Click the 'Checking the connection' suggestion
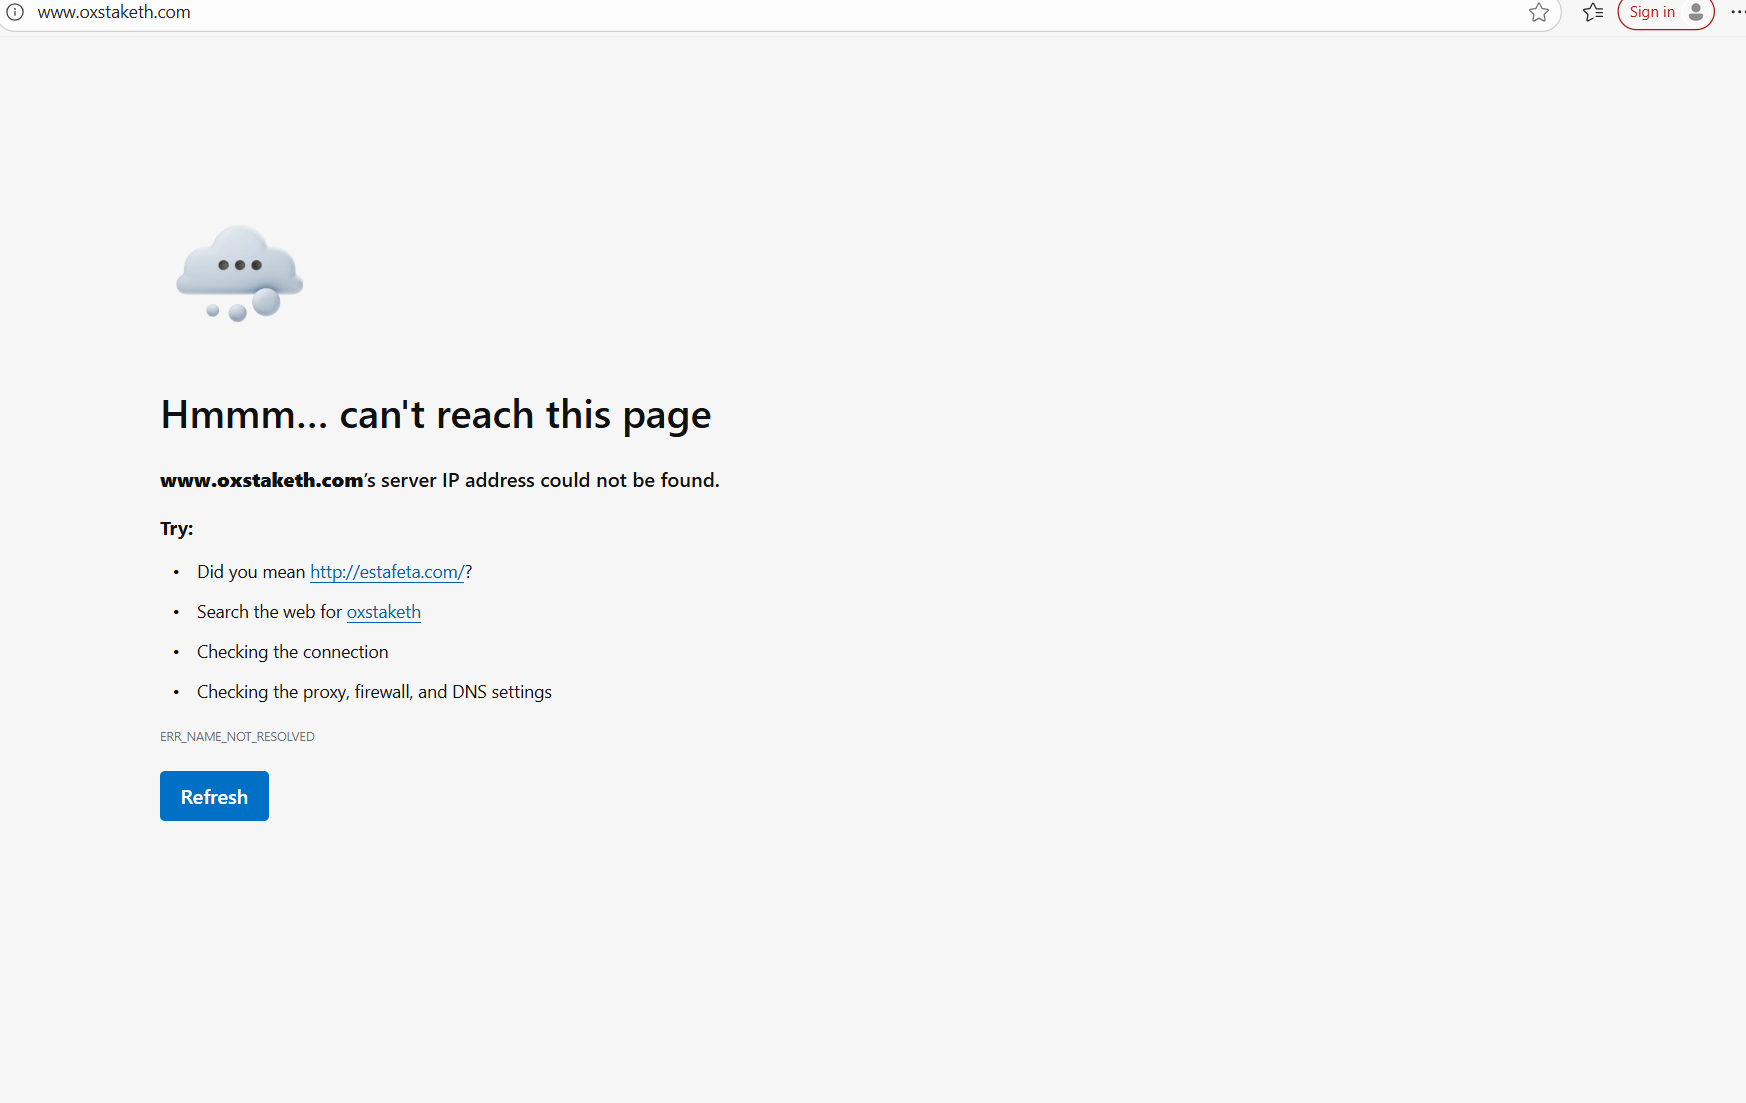Image resolution: width=1746 pixels, height=1103 pixels. (x=292, y=652)
